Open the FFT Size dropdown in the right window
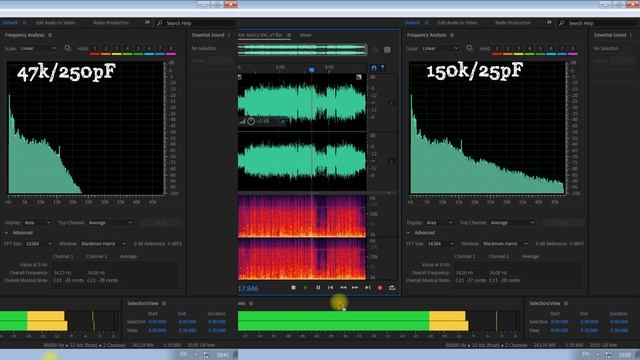 coord(441,244)
